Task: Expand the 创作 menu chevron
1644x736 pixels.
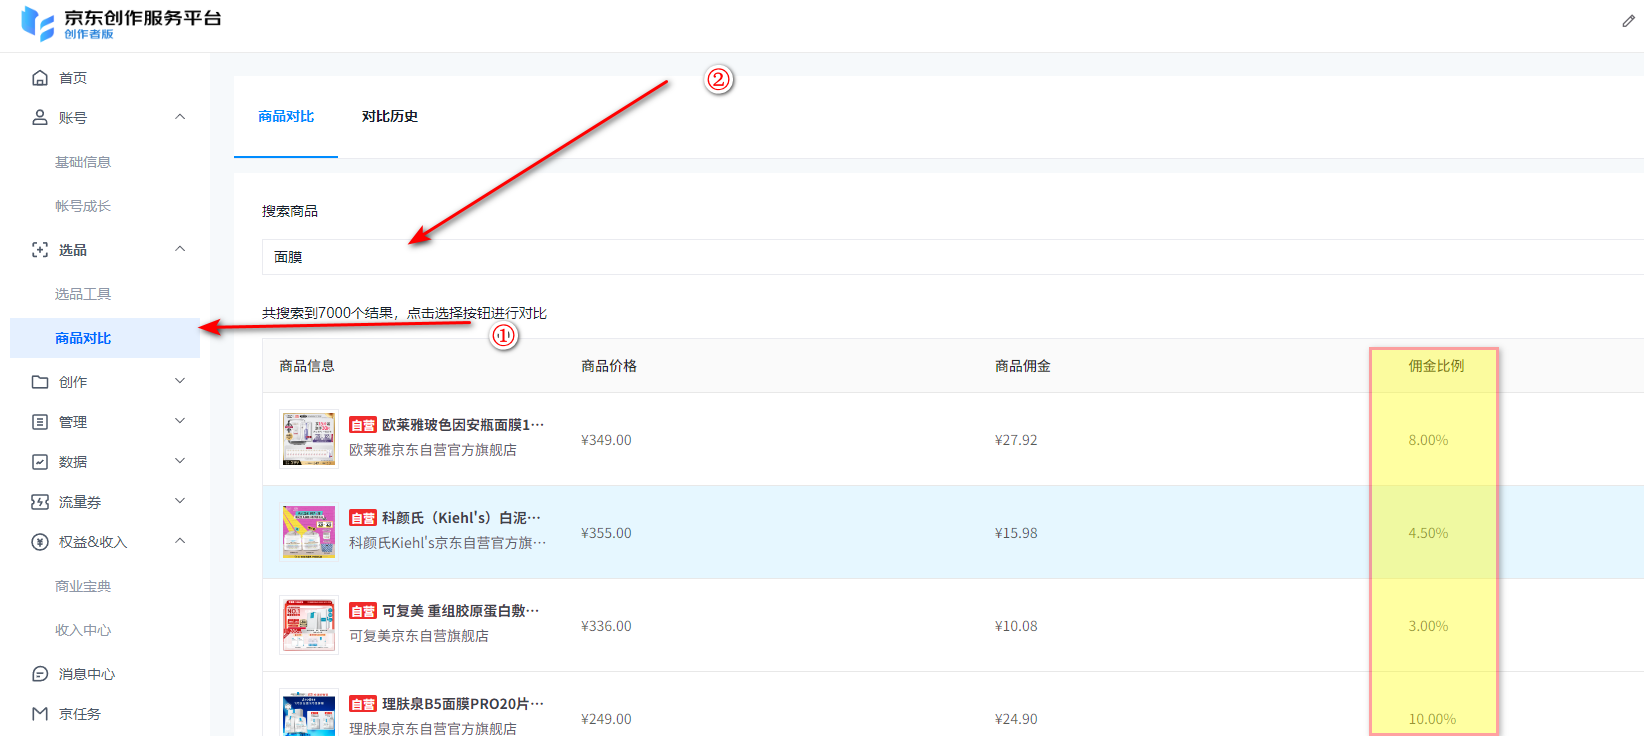Action: coord(180,381)
